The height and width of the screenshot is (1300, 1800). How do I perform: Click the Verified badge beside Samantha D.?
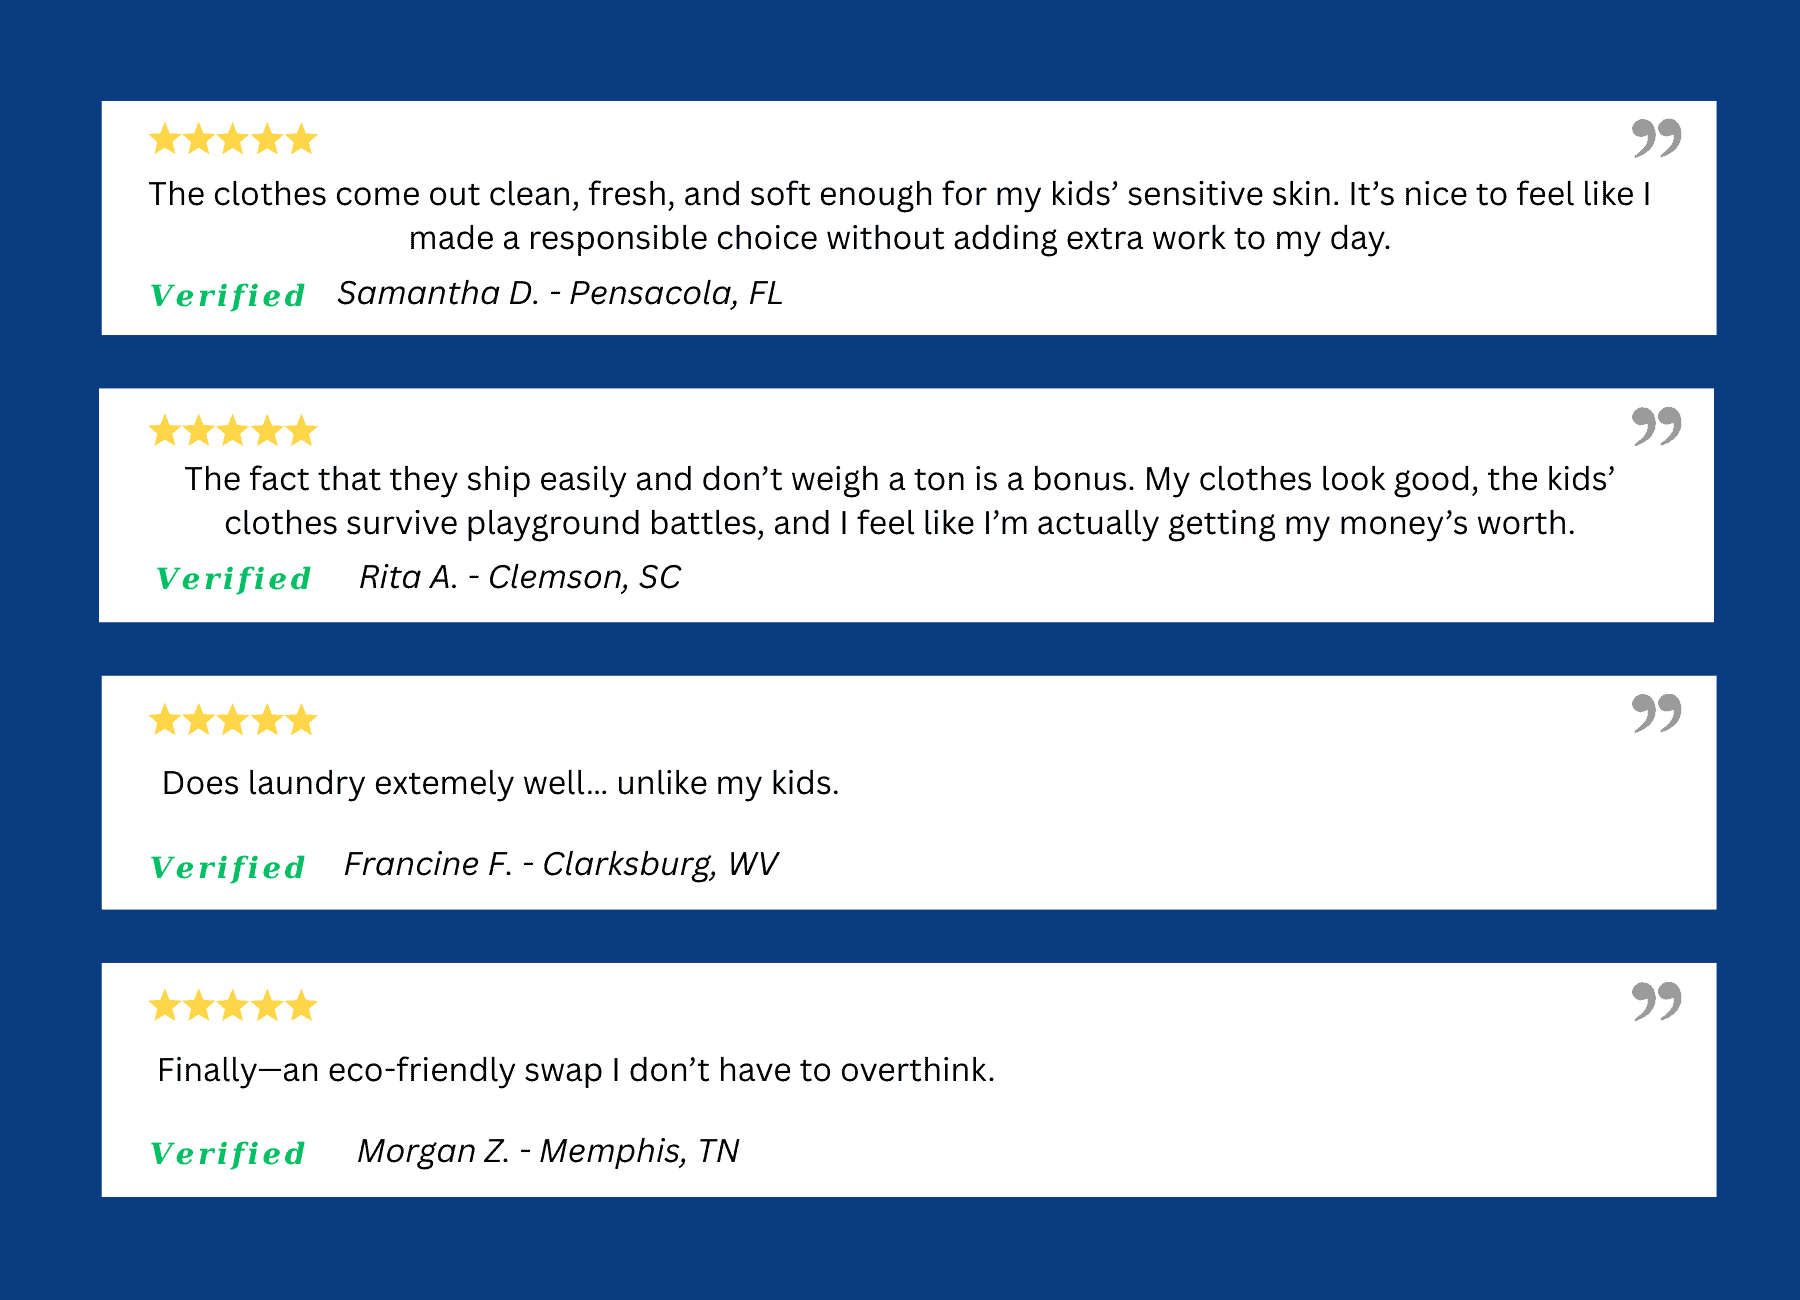[x=228, y=296]
